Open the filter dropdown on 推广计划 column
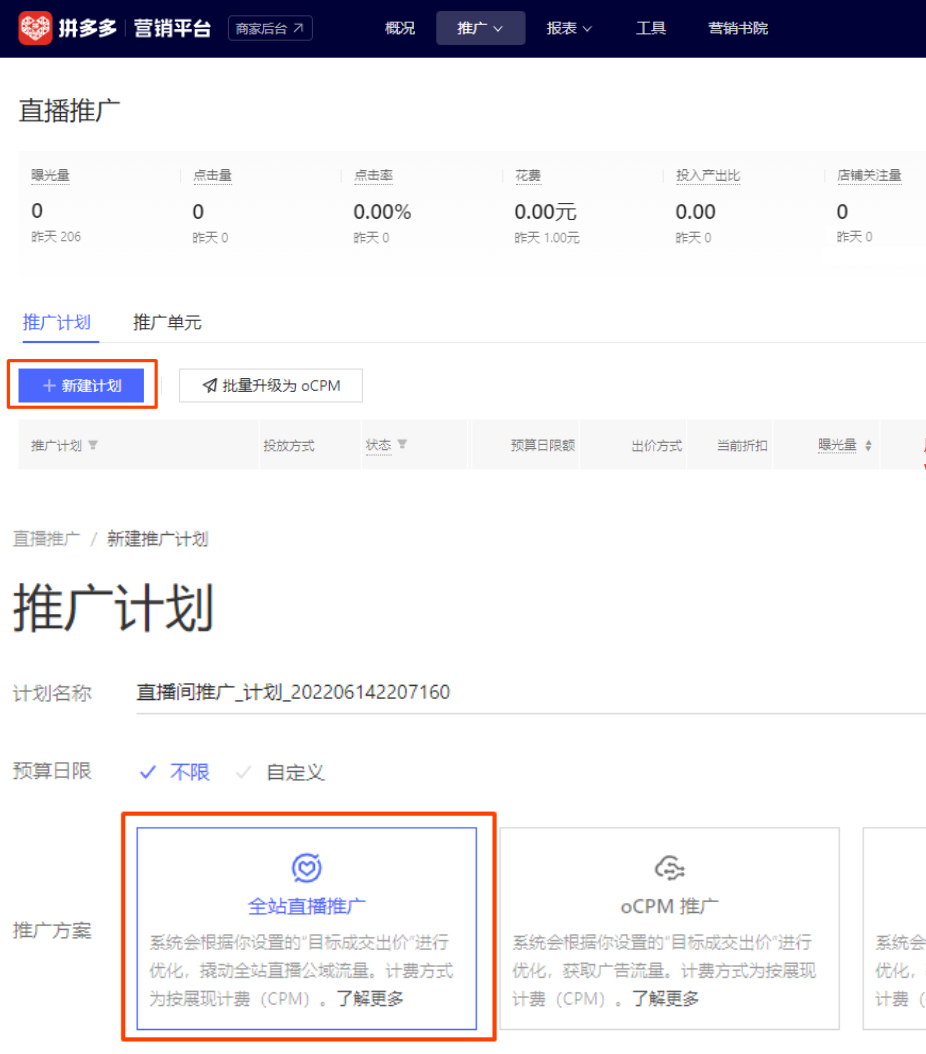 (x=91, y=446)
